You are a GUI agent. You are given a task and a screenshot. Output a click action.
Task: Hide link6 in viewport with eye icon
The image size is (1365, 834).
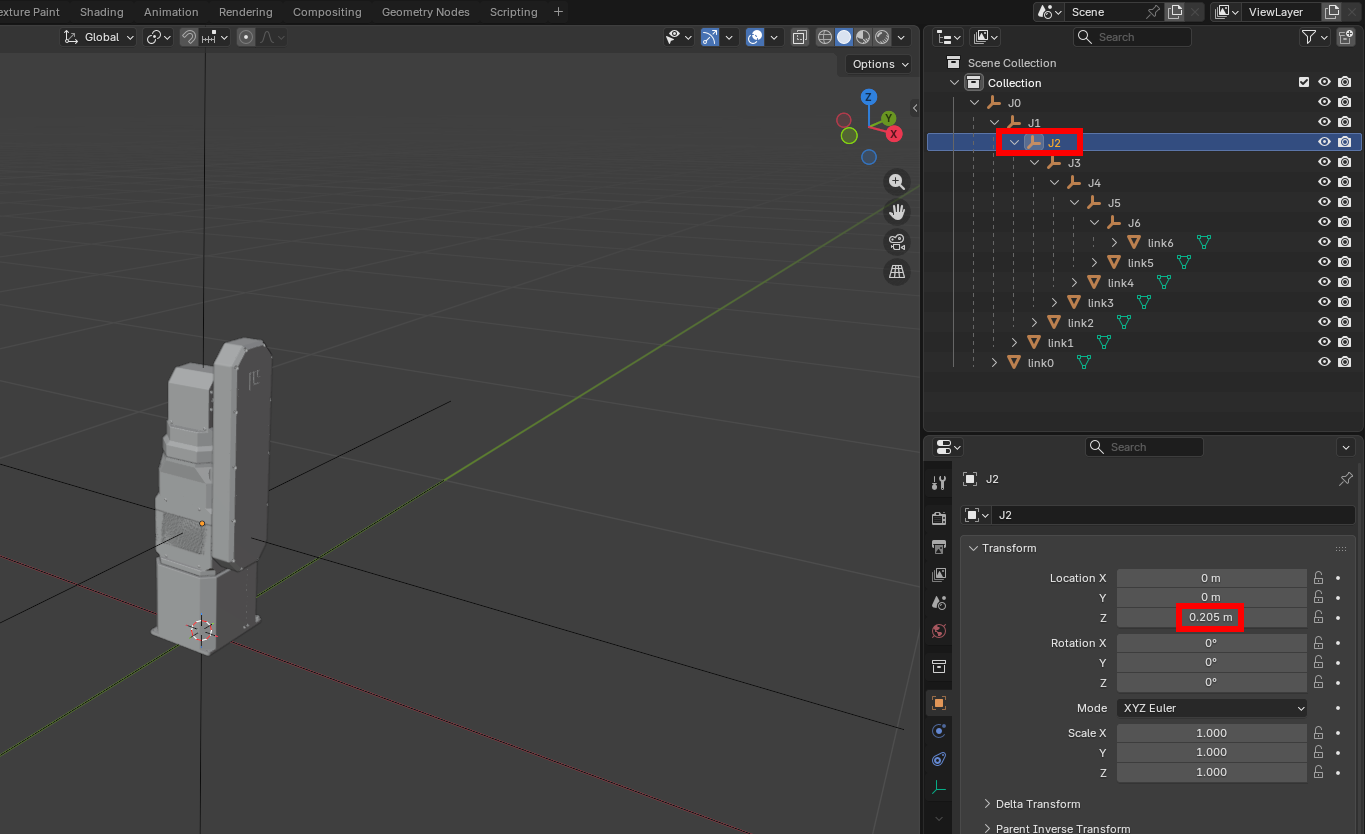click(x=1324, y=243)
